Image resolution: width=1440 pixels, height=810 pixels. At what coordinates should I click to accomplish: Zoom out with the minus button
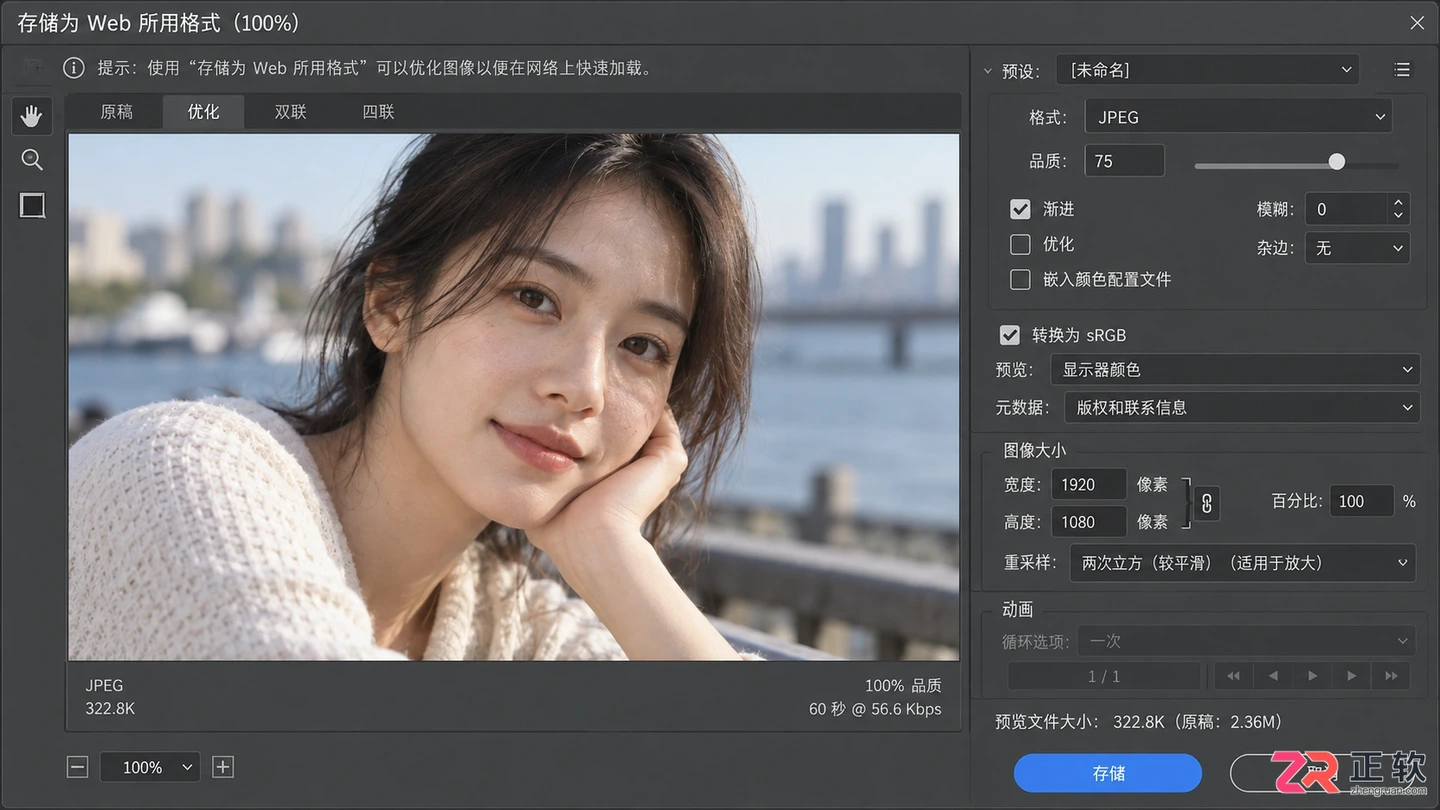pos(77,767)
